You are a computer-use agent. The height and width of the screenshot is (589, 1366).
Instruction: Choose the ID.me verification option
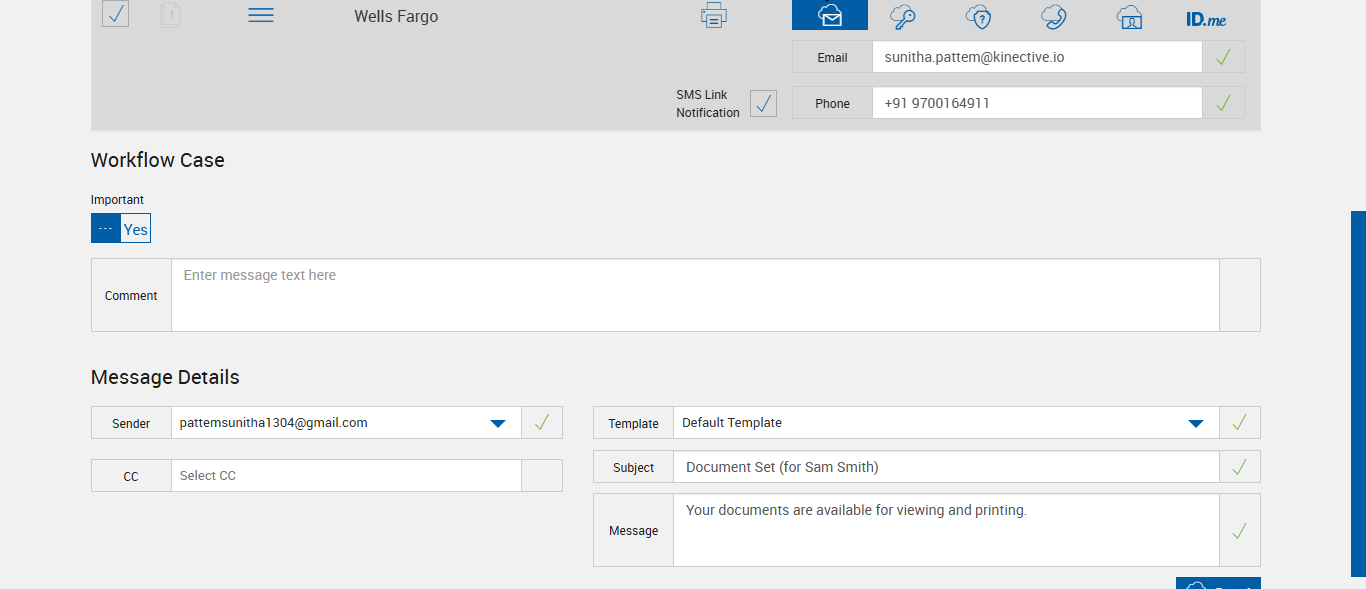tap(1206, 19)
